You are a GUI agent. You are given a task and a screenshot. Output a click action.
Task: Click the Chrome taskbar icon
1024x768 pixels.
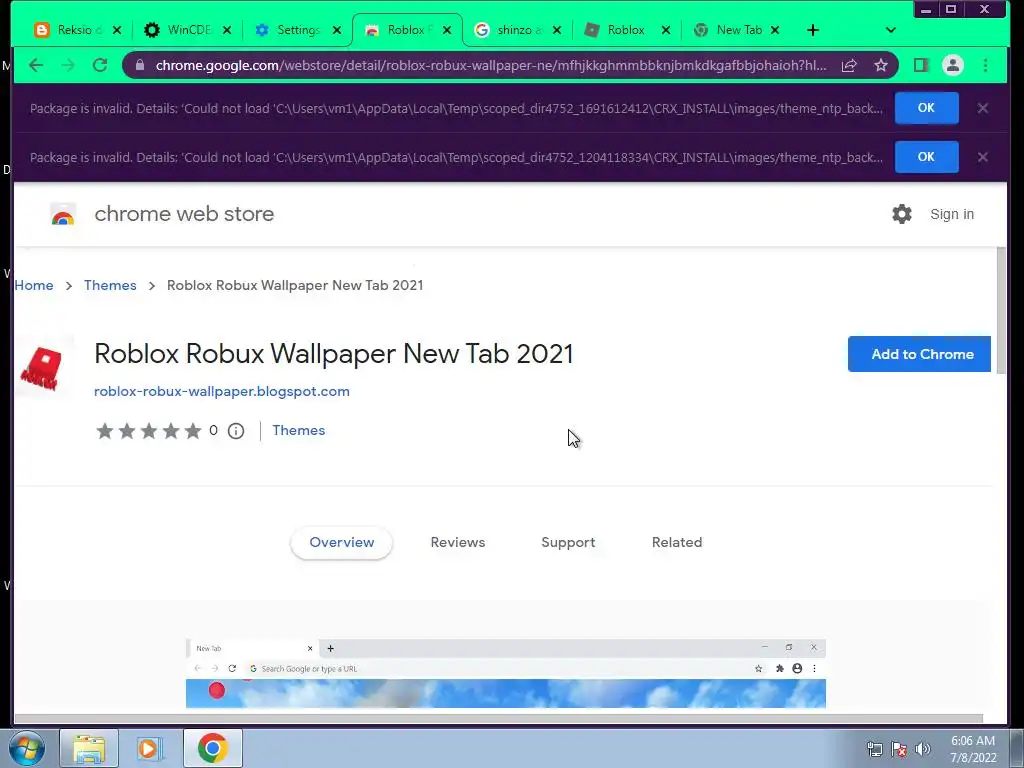213,748
